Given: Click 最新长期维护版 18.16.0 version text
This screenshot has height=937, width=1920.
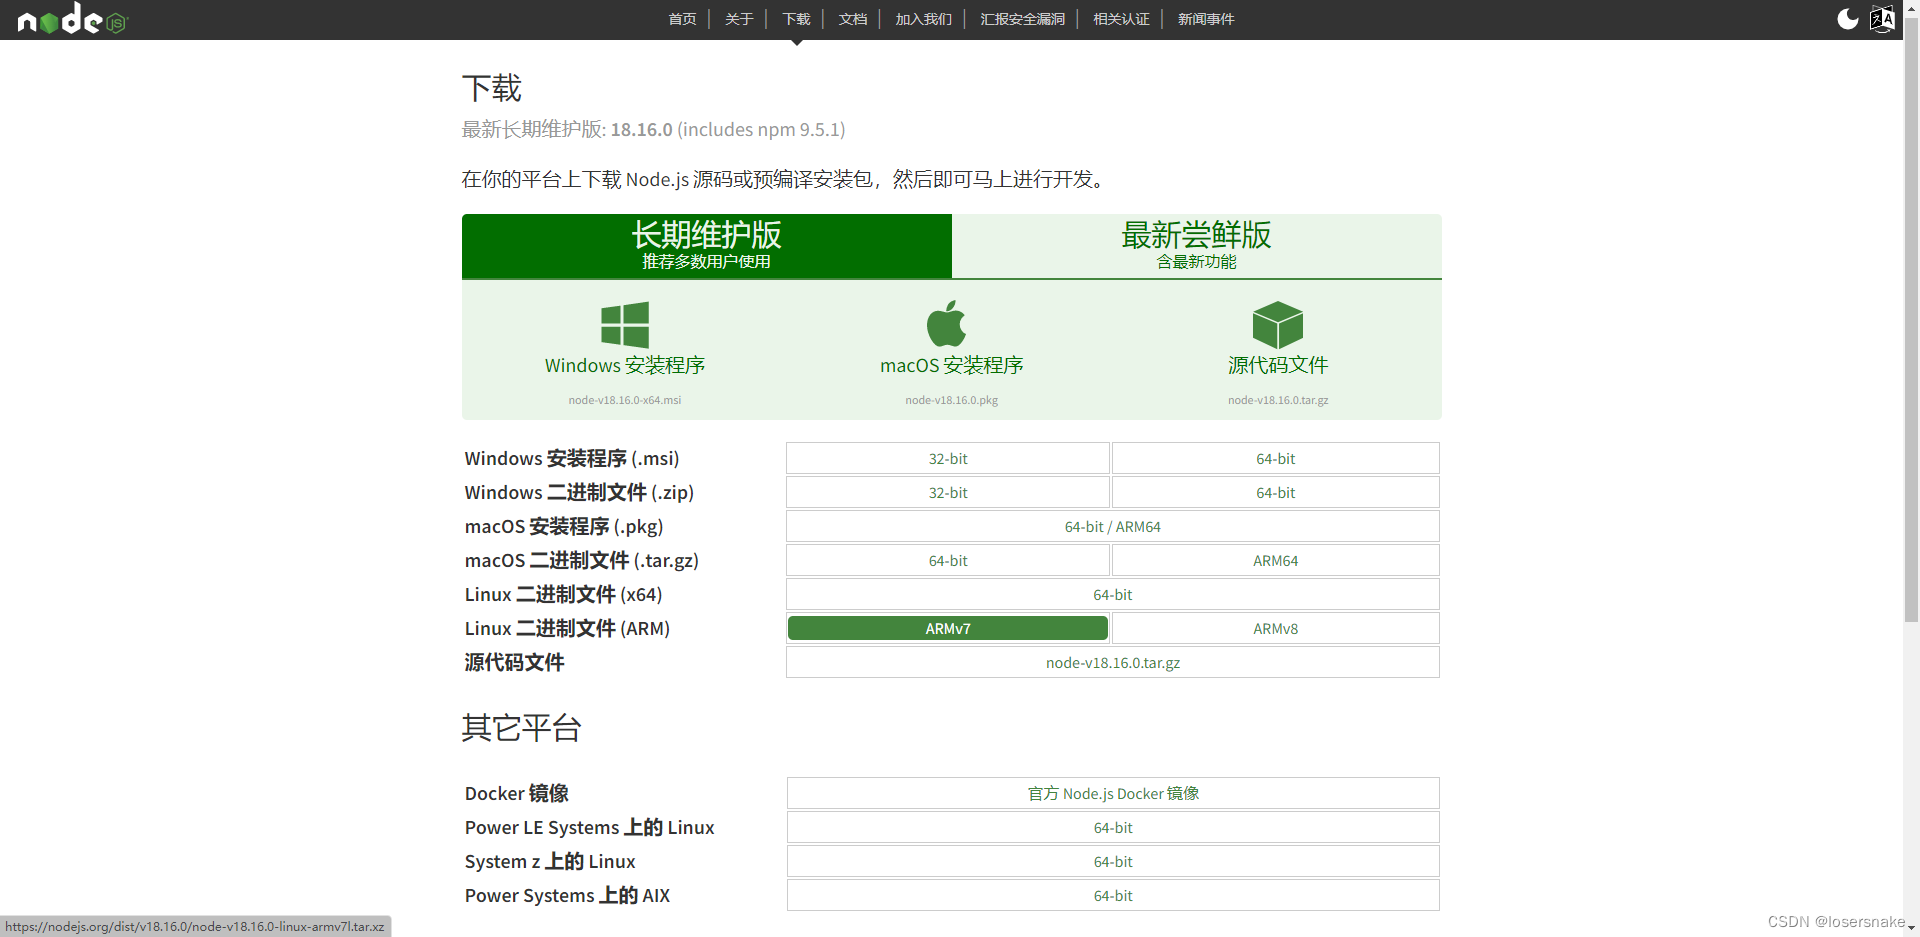Looking at the screenshot, I should 653,129.
